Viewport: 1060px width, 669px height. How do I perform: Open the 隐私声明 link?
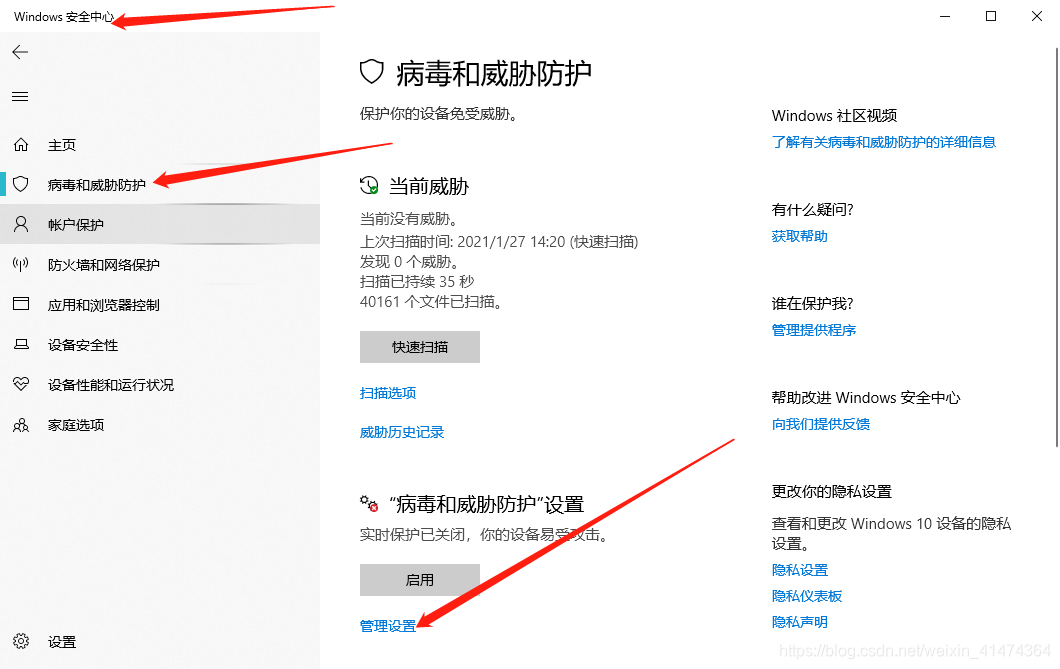click(x=800, y=622)
